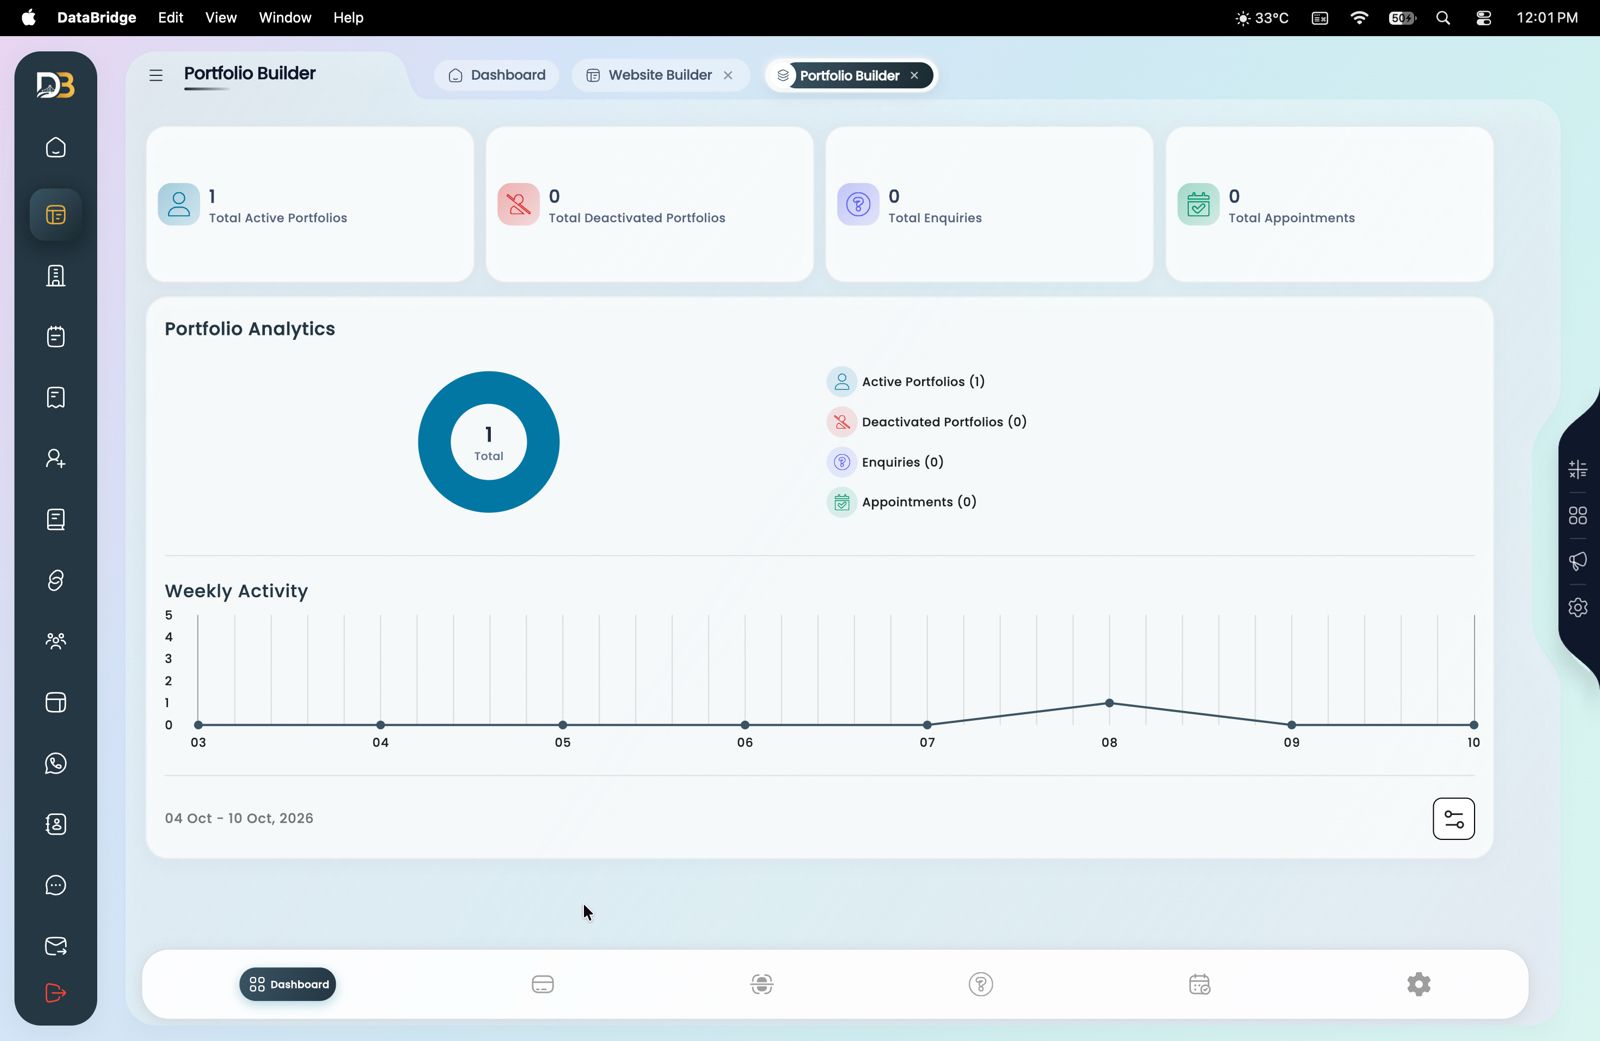The width and height of the screenshot is (1600, 1041).
Task: Click the add-user icon in the left sidebar
Action: pos(56,459)
